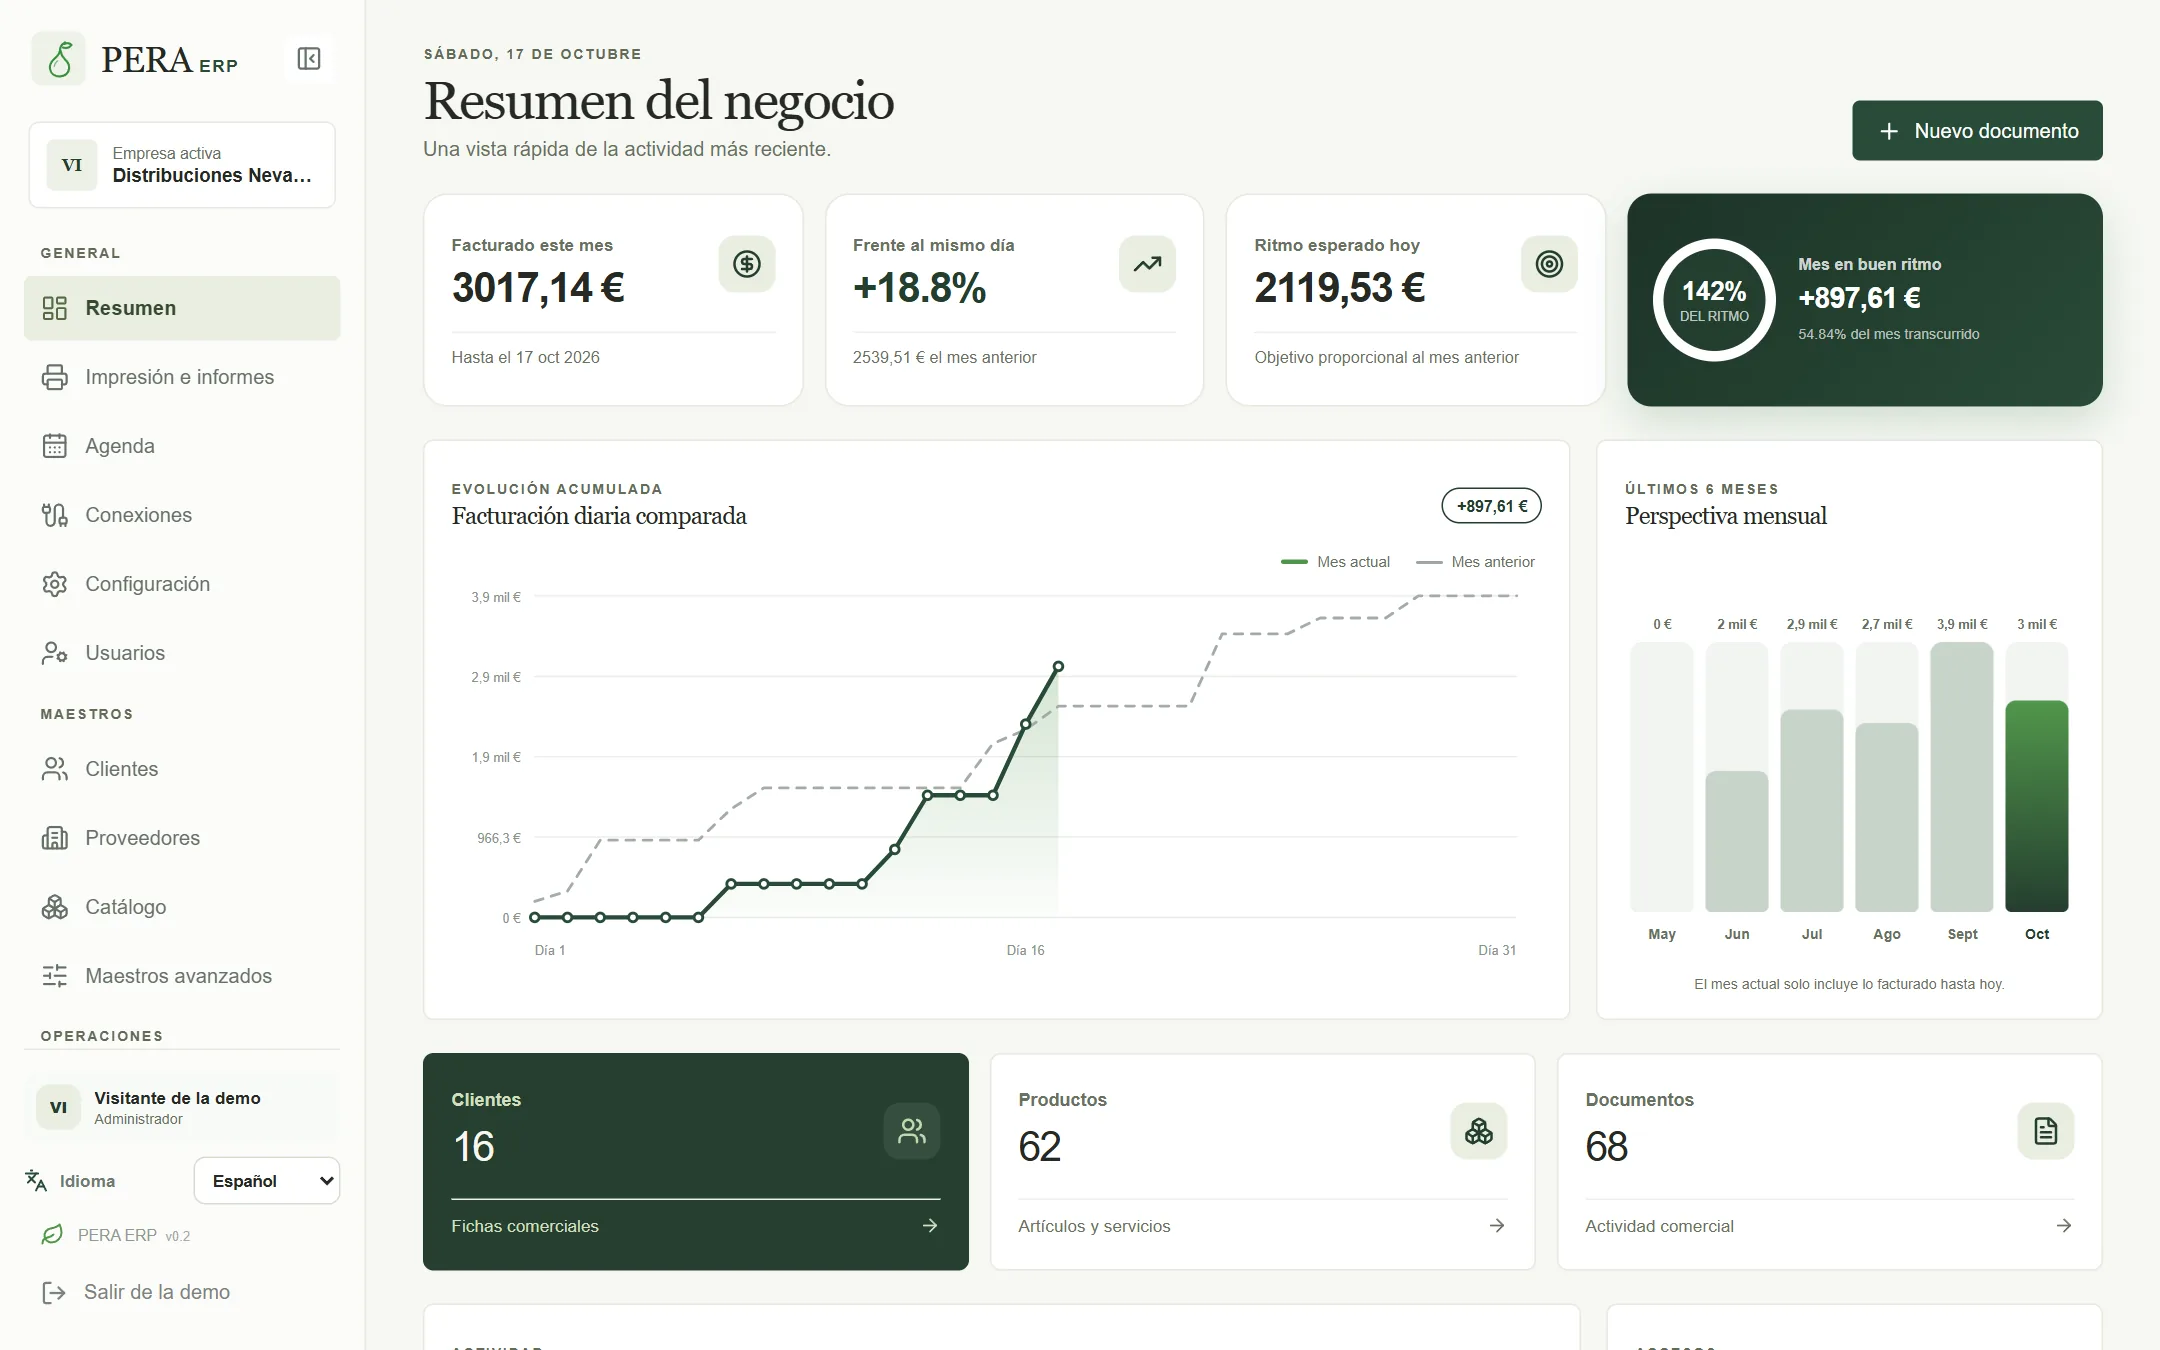The image size is (2160, 1350).
Task: Click the Jul bar in Perspectiva mensual
Action: (1812, 811)
